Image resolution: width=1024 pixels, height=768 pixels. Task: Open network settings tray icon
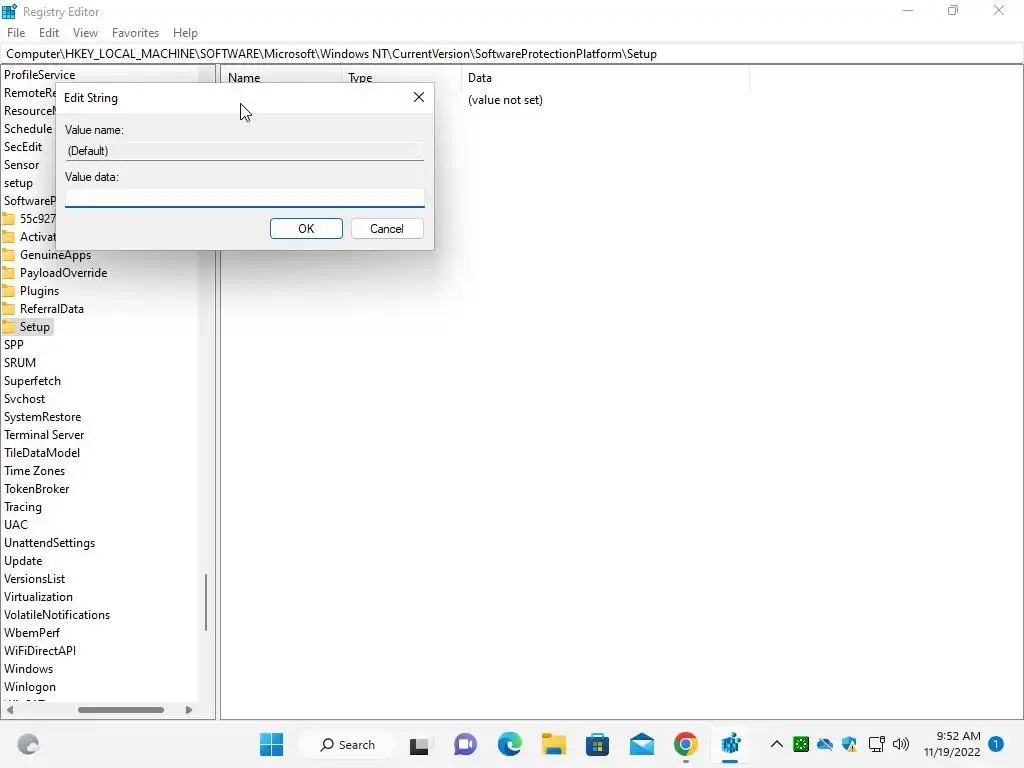click(876, 744)
